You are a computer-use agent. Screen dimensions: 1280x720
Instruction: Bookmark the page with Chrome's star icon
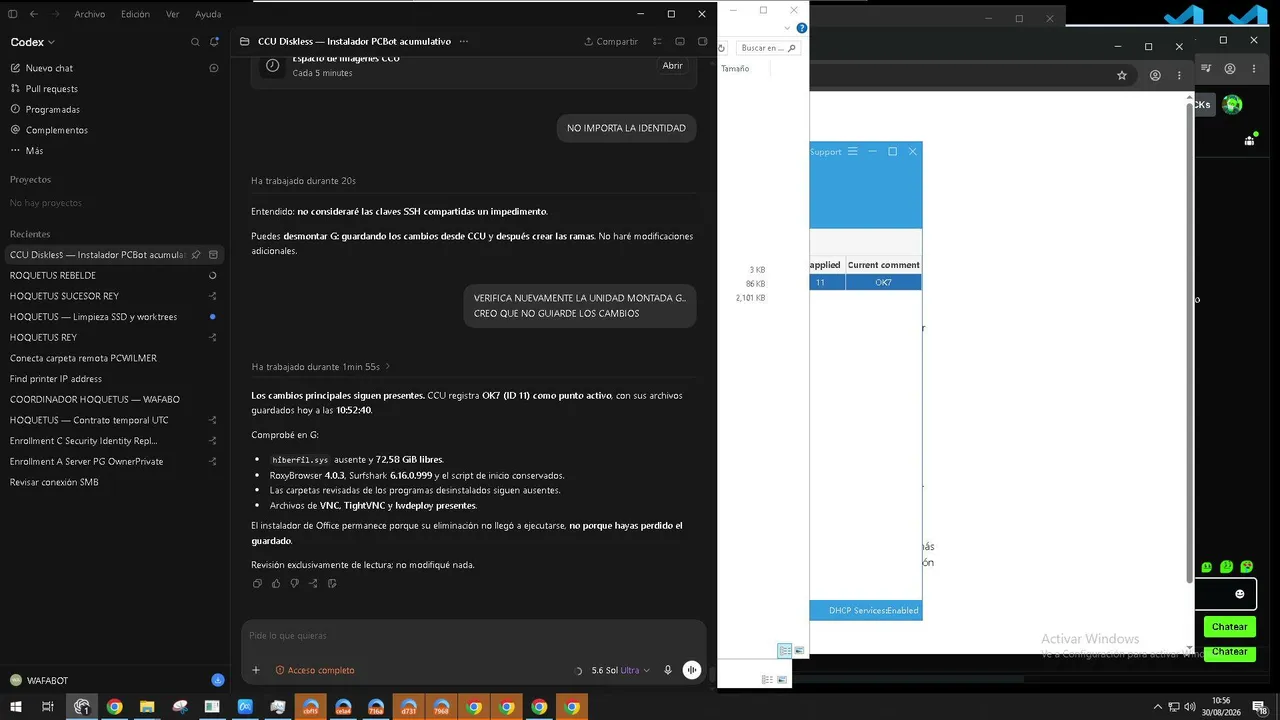click(x=1122, y=75)
